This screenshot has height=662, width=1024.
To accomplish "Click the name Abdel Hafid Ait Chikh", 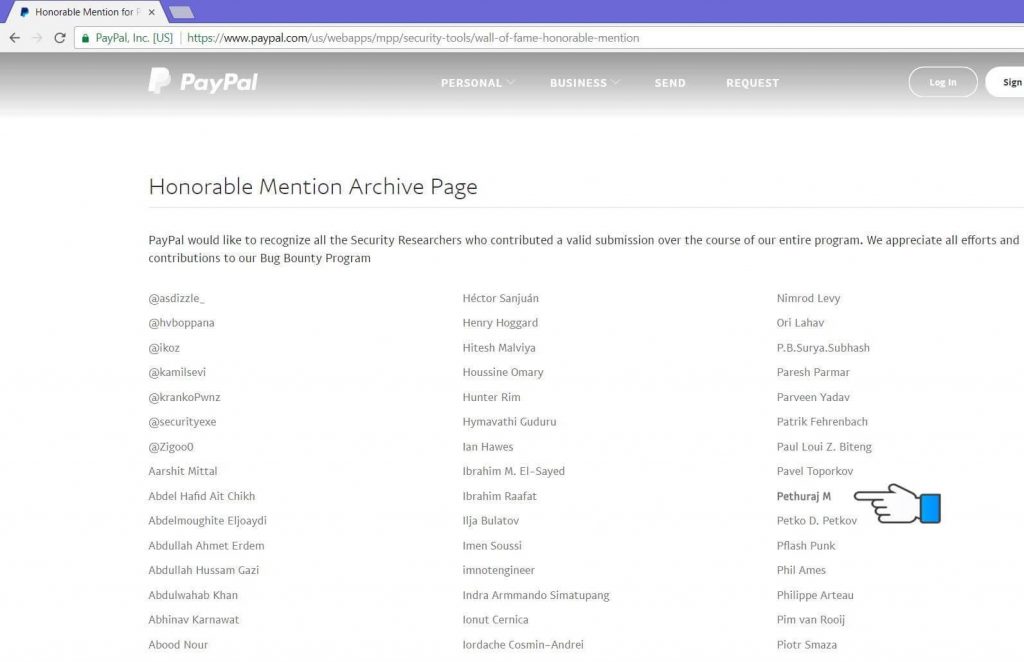I will [x=202, y=496].
